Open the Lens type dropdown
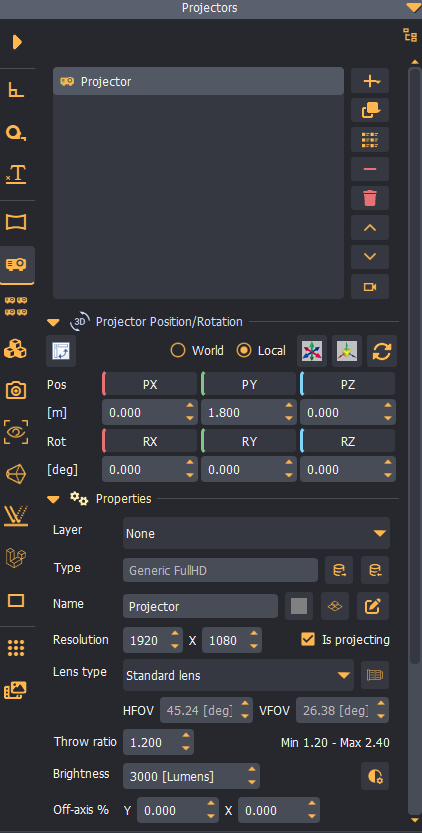This screenshot has height=833, width=422. point(238,675)
